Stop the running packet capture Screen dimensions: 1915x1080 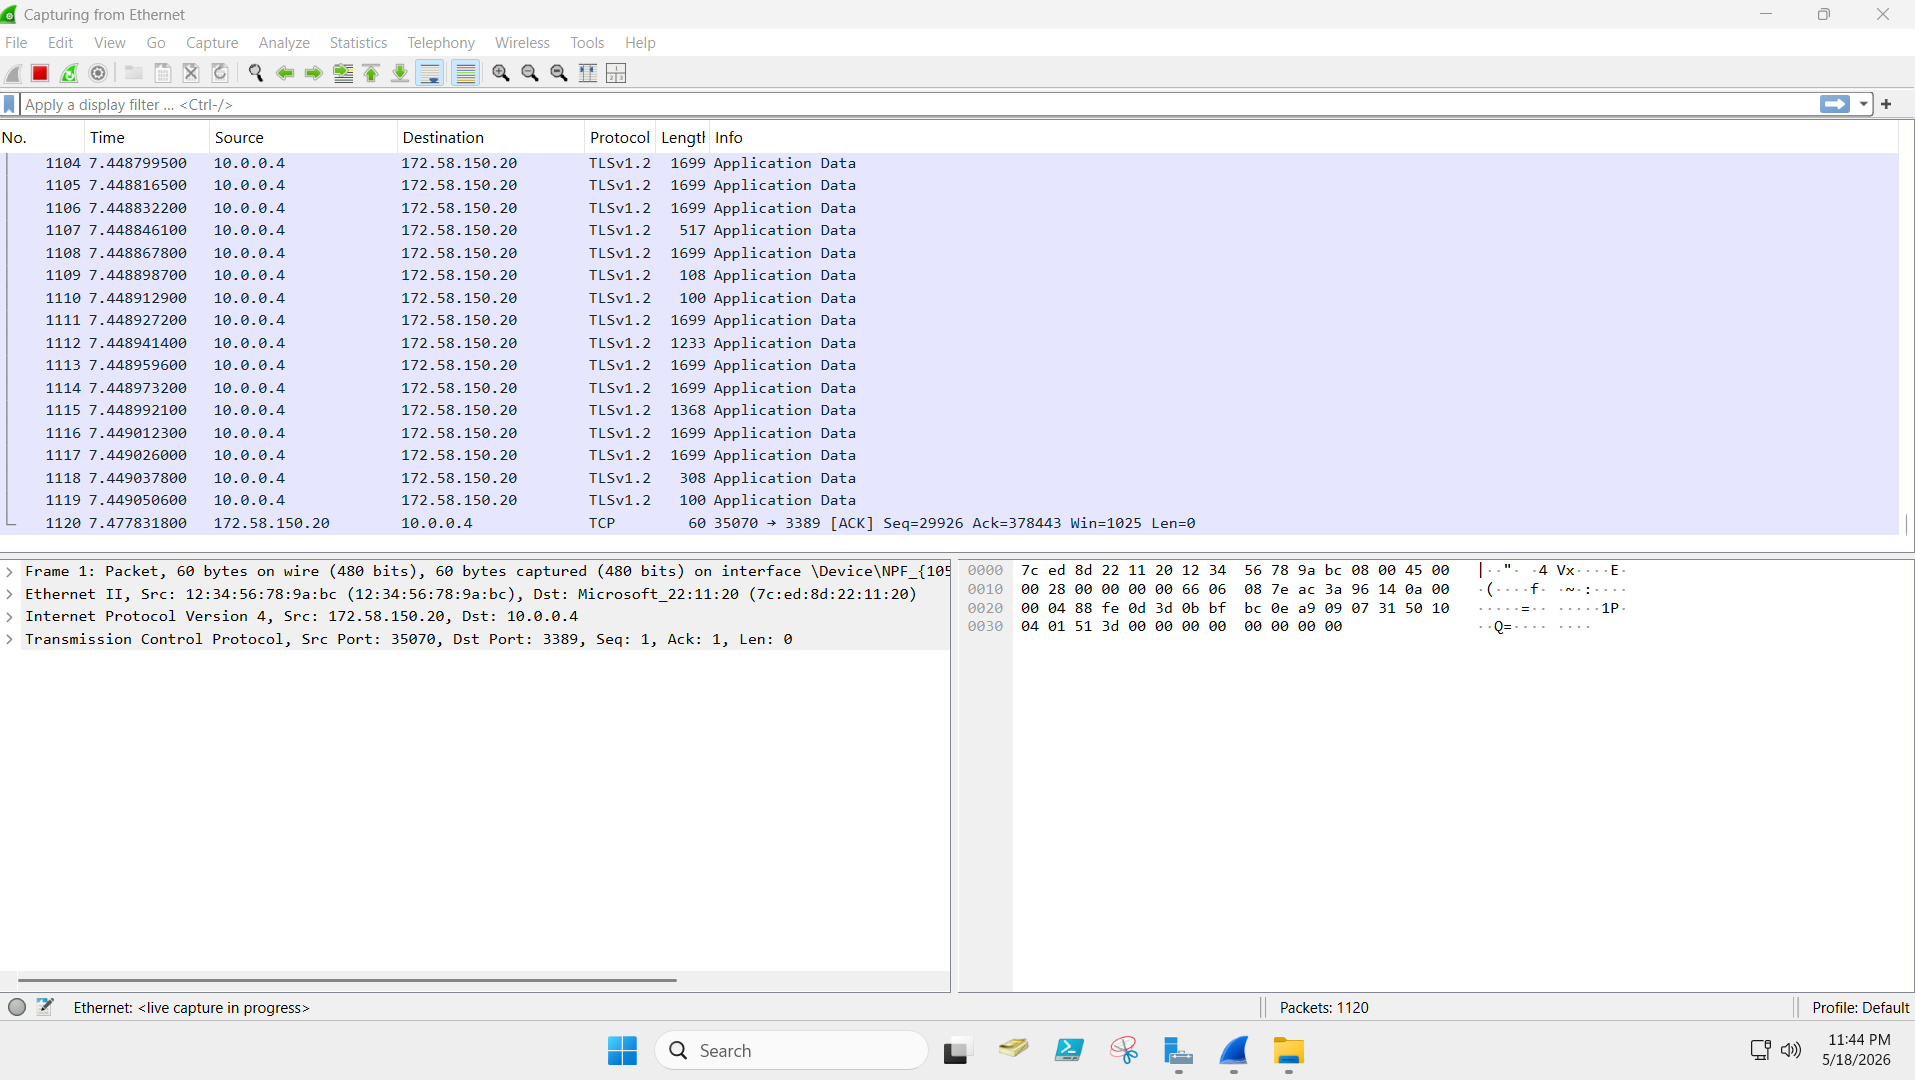click(40, 73)
